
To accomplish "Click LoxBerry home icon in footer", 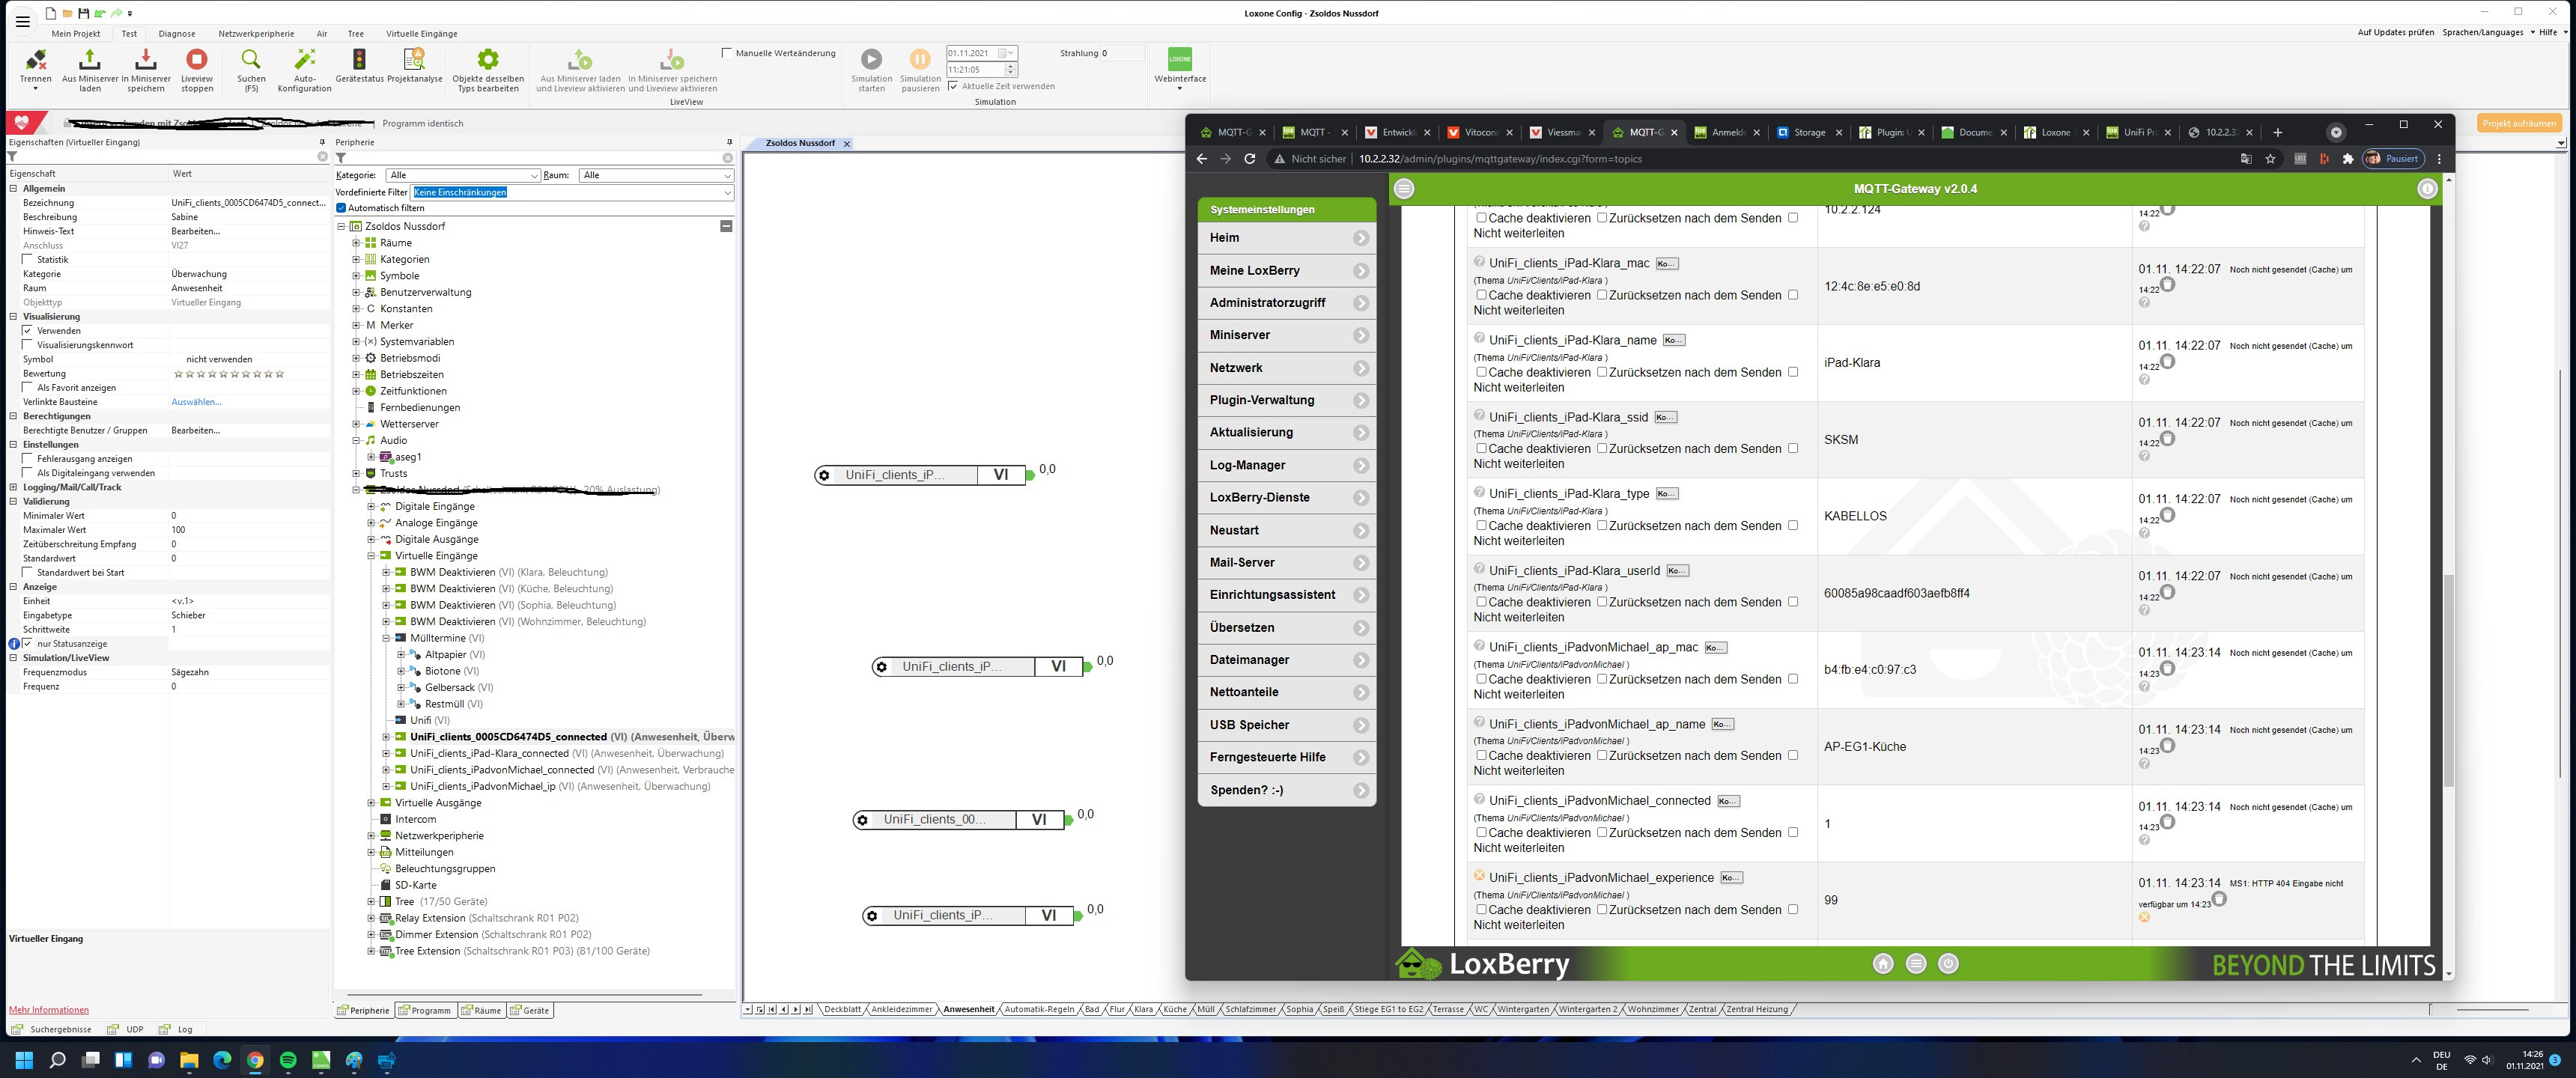I will [1883, 964].
